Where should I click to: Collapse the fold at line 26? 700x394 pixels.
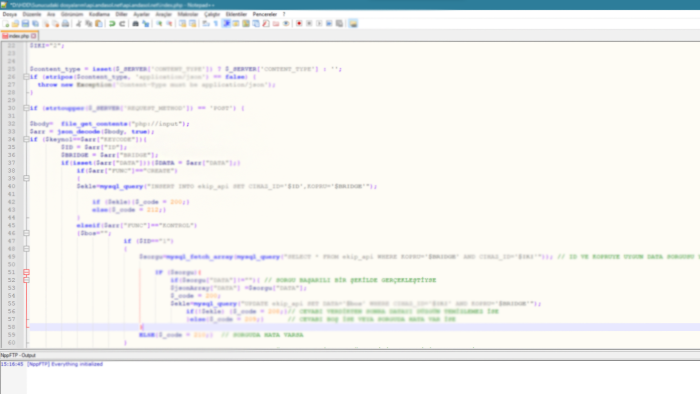26,77
